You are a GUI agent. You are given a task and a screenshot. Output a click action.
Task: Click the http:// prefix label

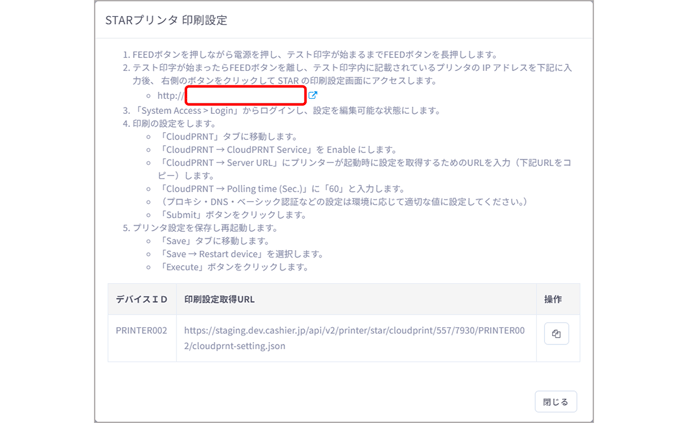(171, 96)
